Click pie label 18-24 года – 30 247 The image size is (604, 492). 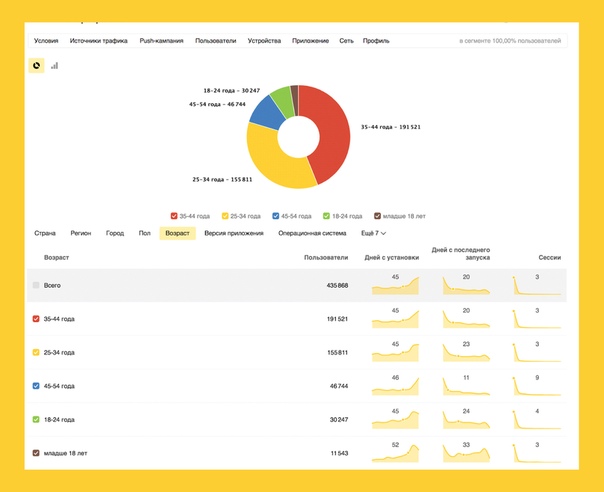coord(232,91)
